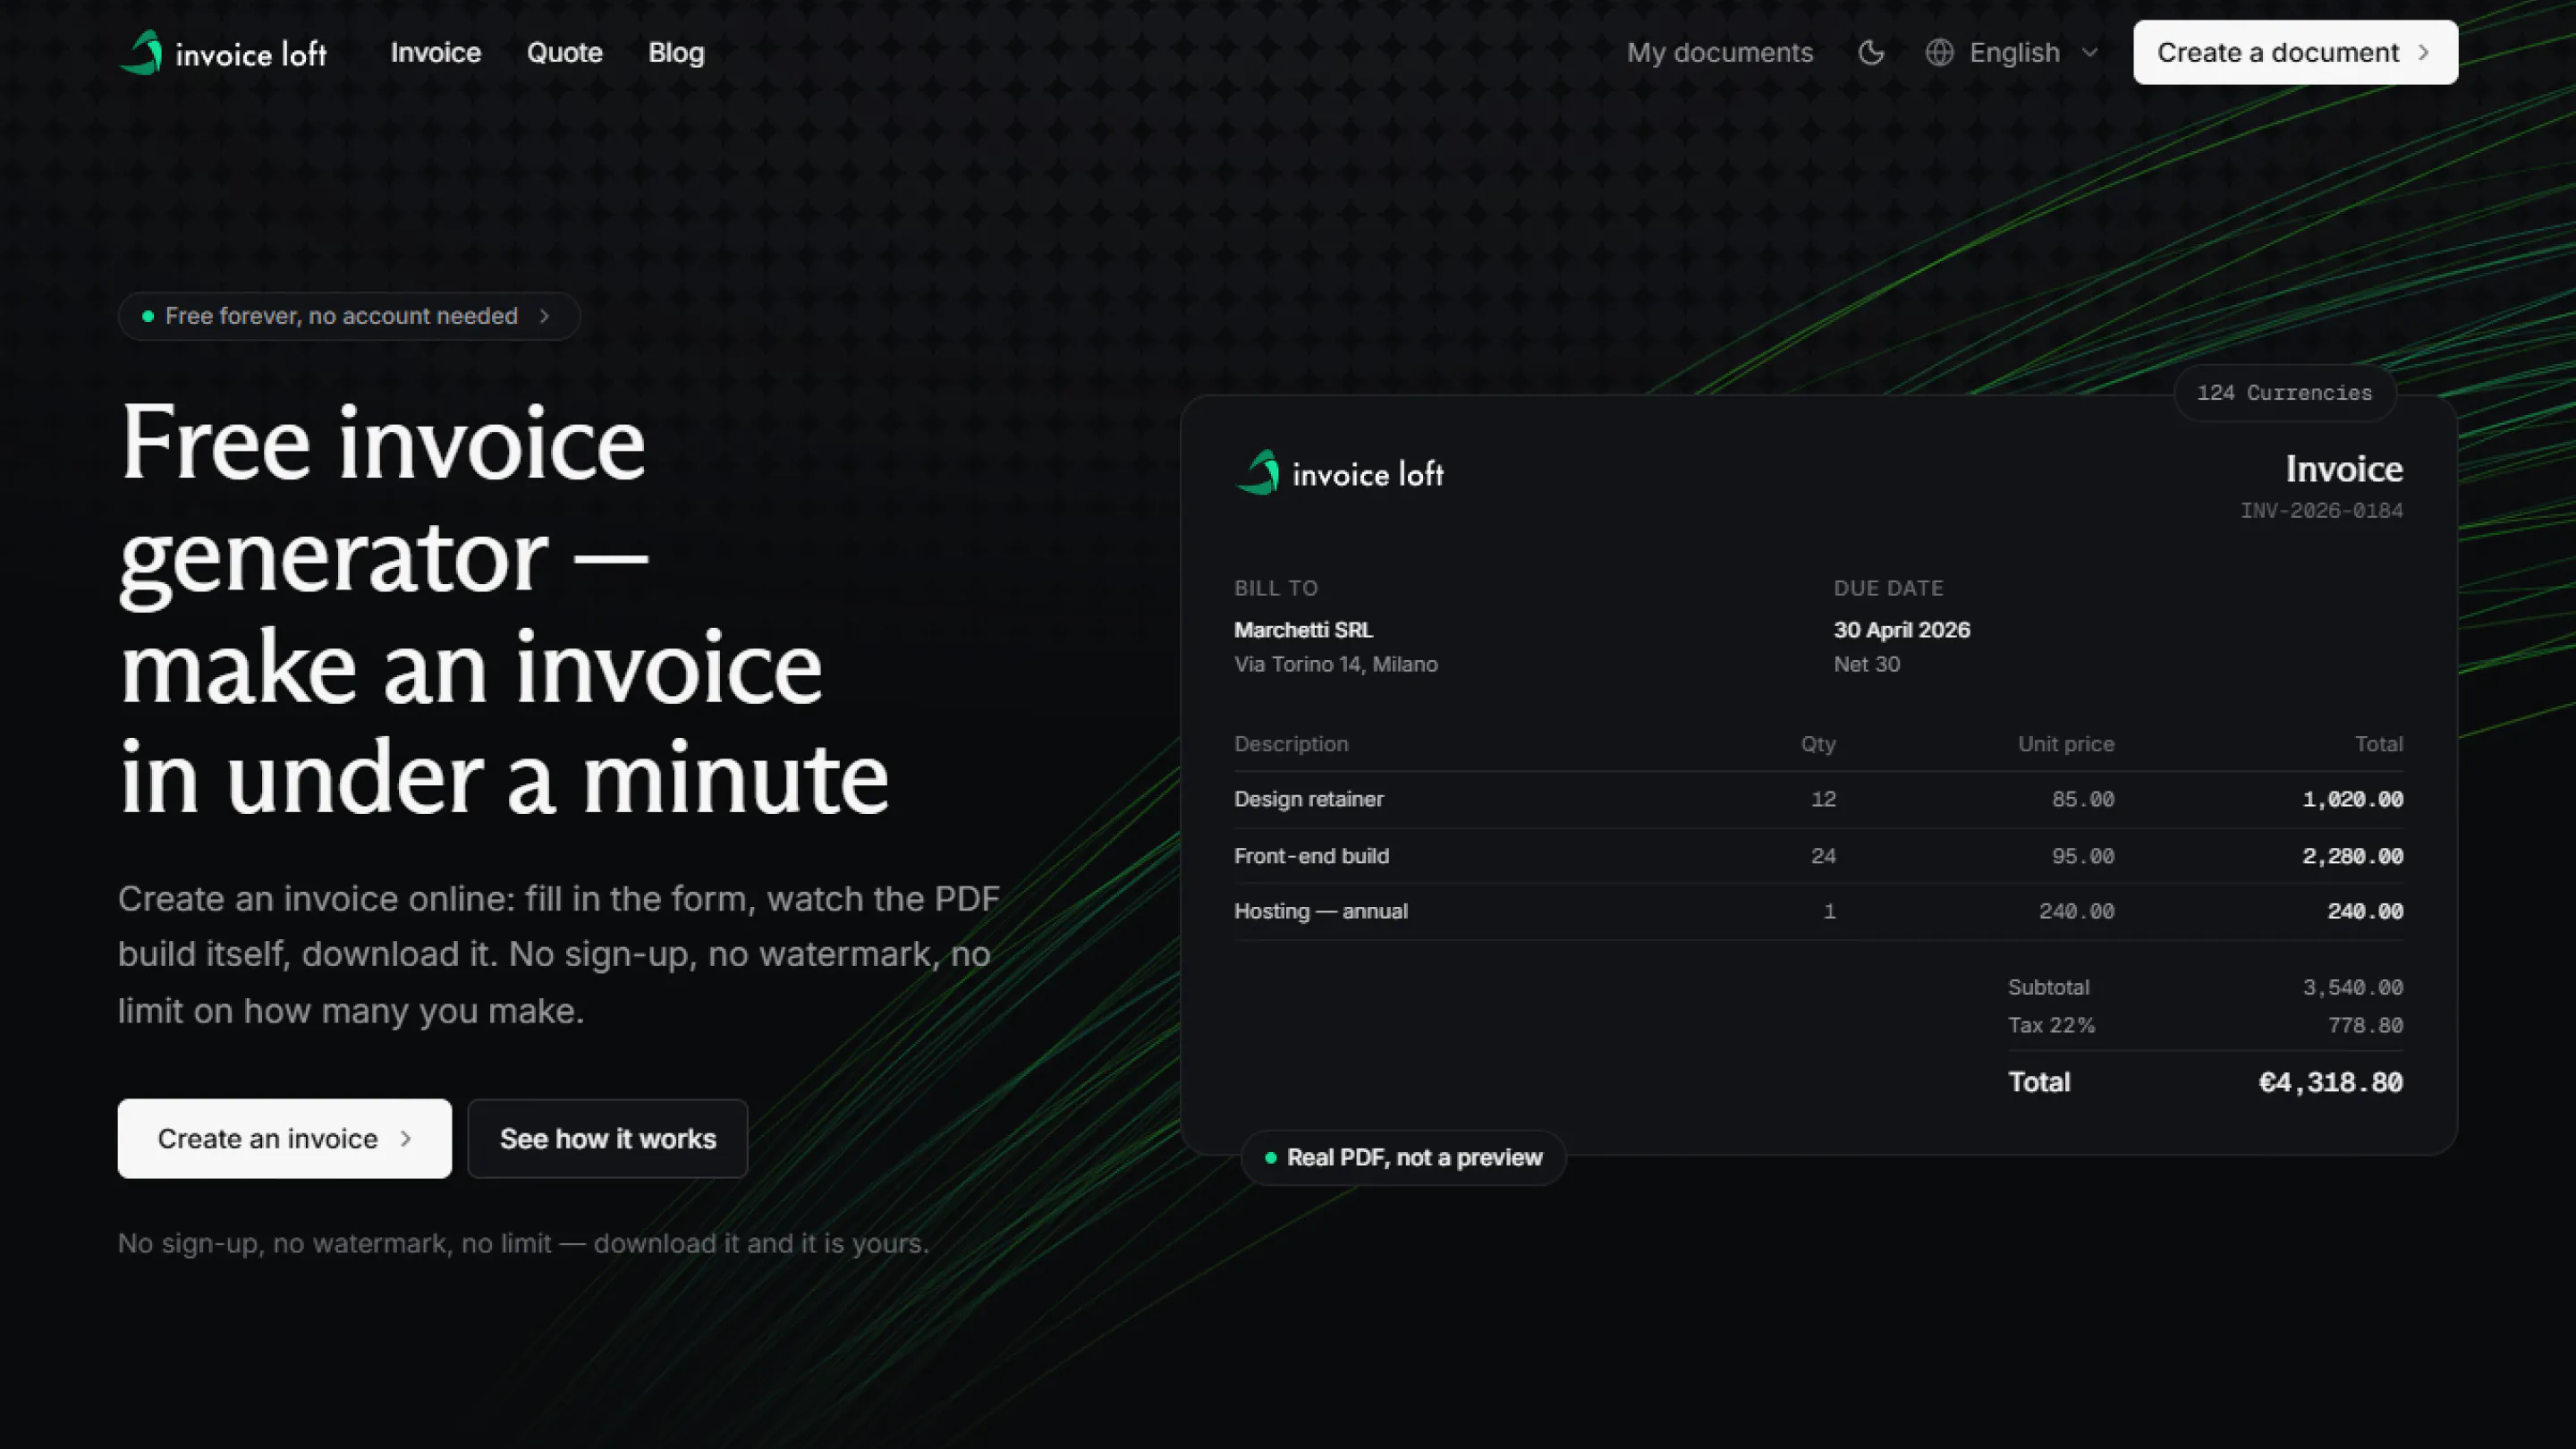2576x1449 pixels.
Task: Click the DUE DATE label
Action: click(1888, 588)
